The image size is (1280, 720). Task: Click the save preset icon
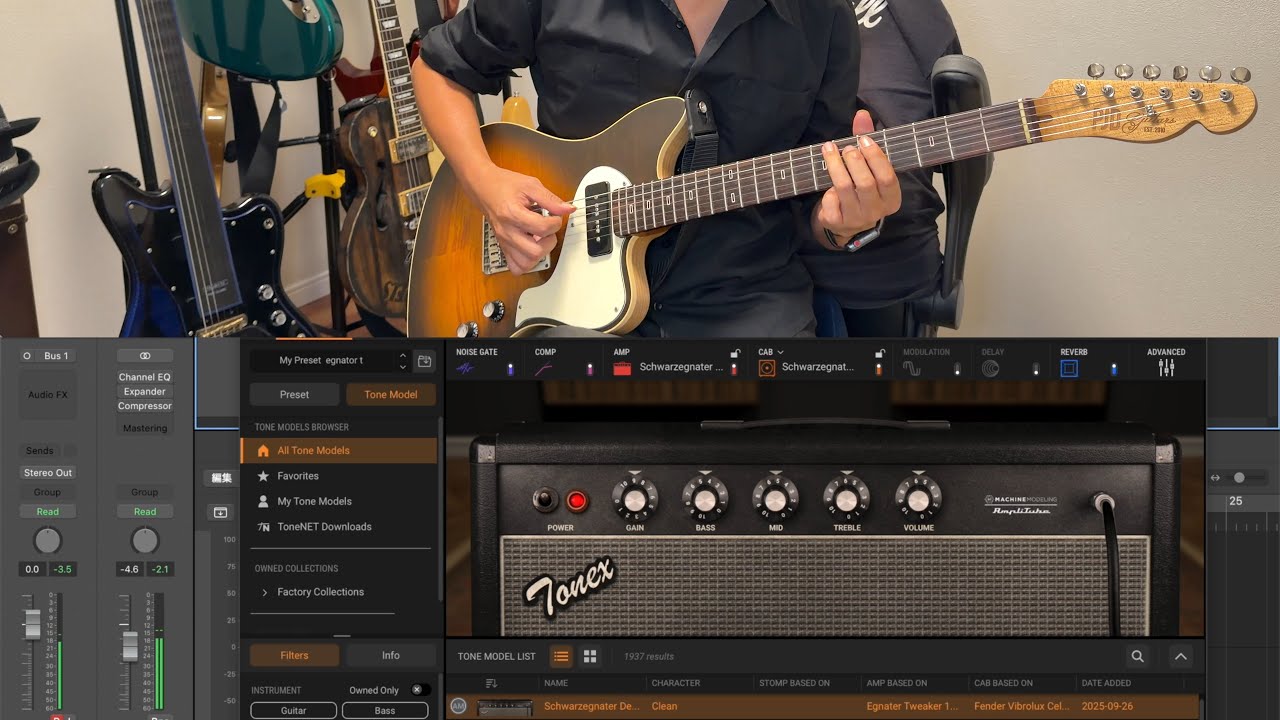click(x=424, y=360)
